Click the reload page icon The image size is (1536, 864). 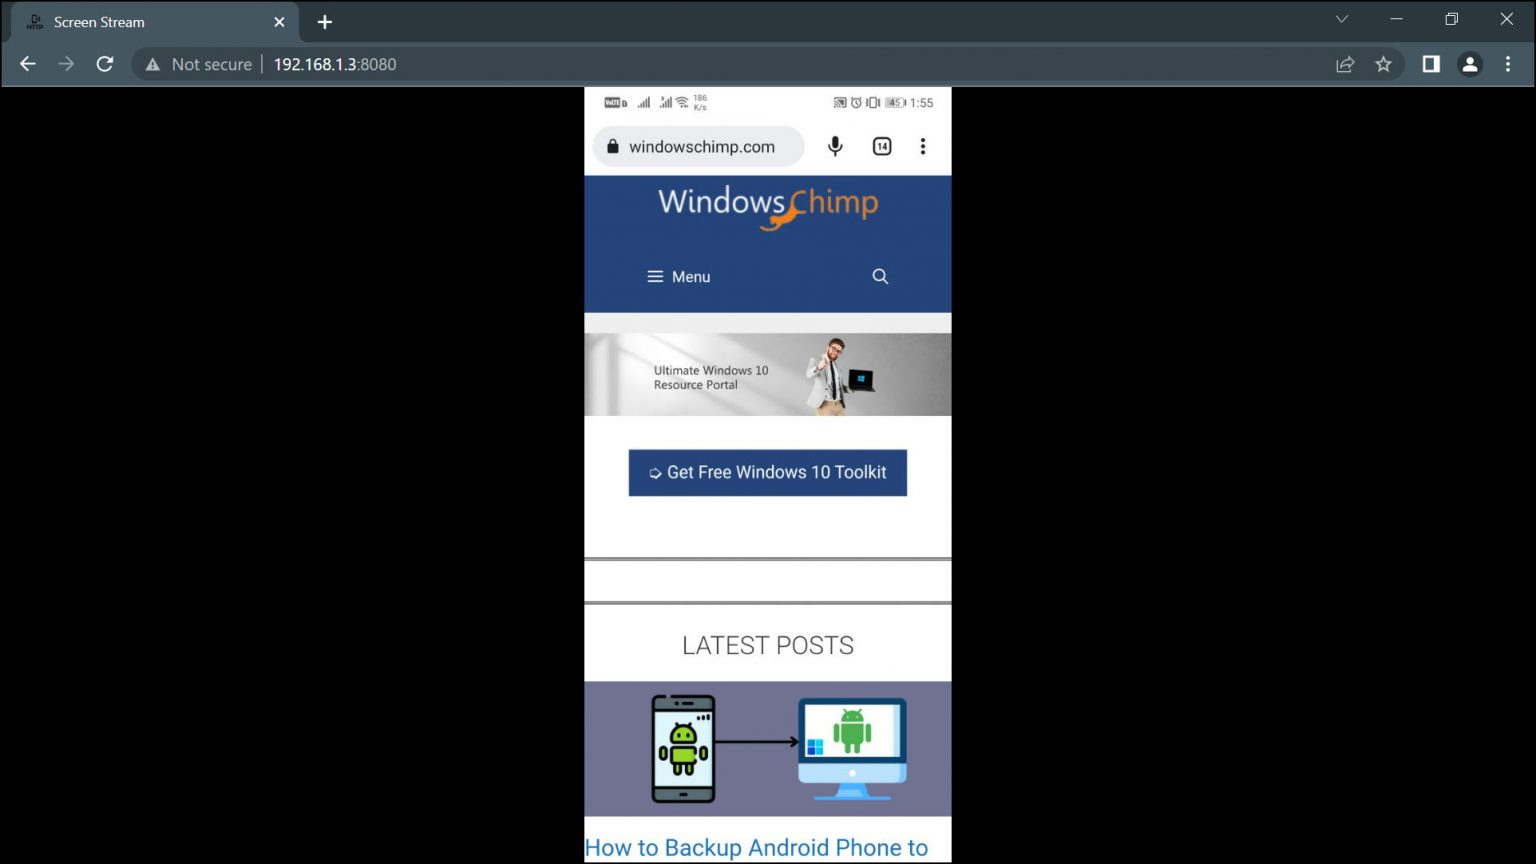click(104, 63)
